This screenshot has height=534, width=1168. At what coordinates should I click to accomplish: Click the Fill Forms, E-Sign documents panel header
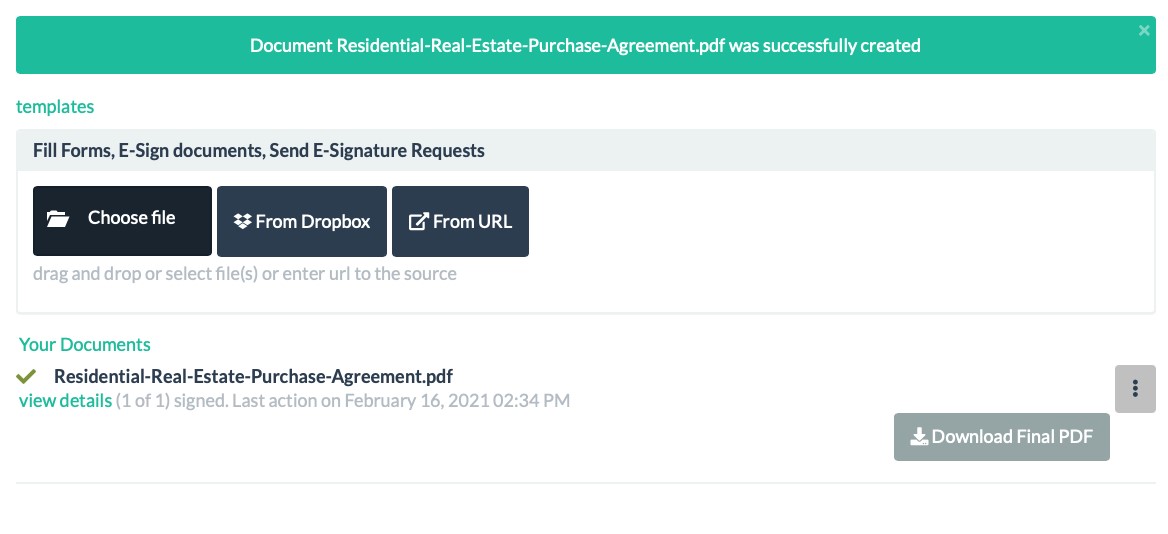coord(585,150)
